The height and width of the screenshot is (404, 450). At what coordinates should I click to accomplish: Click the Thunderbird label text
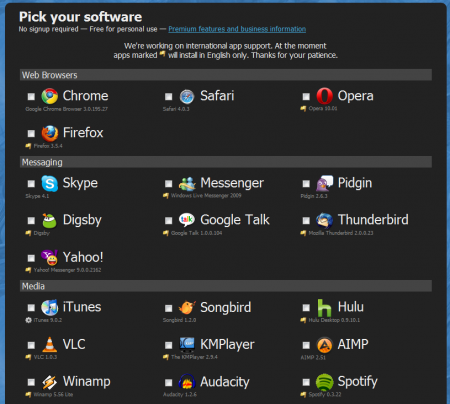click(373, 220)
